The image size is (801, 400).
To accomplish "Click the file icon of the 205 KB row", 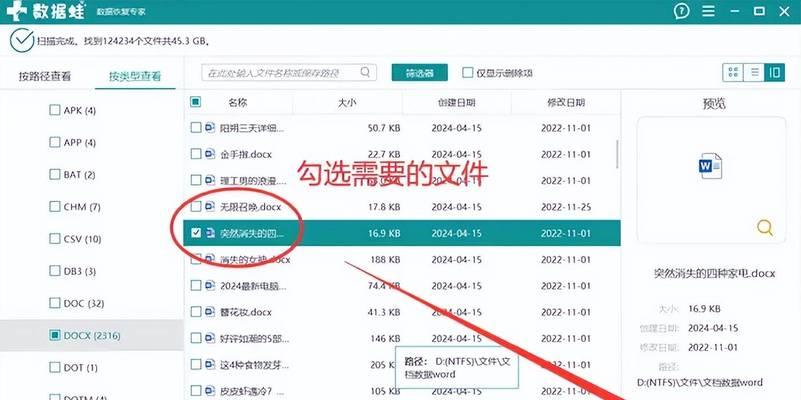I will point(210,364).
